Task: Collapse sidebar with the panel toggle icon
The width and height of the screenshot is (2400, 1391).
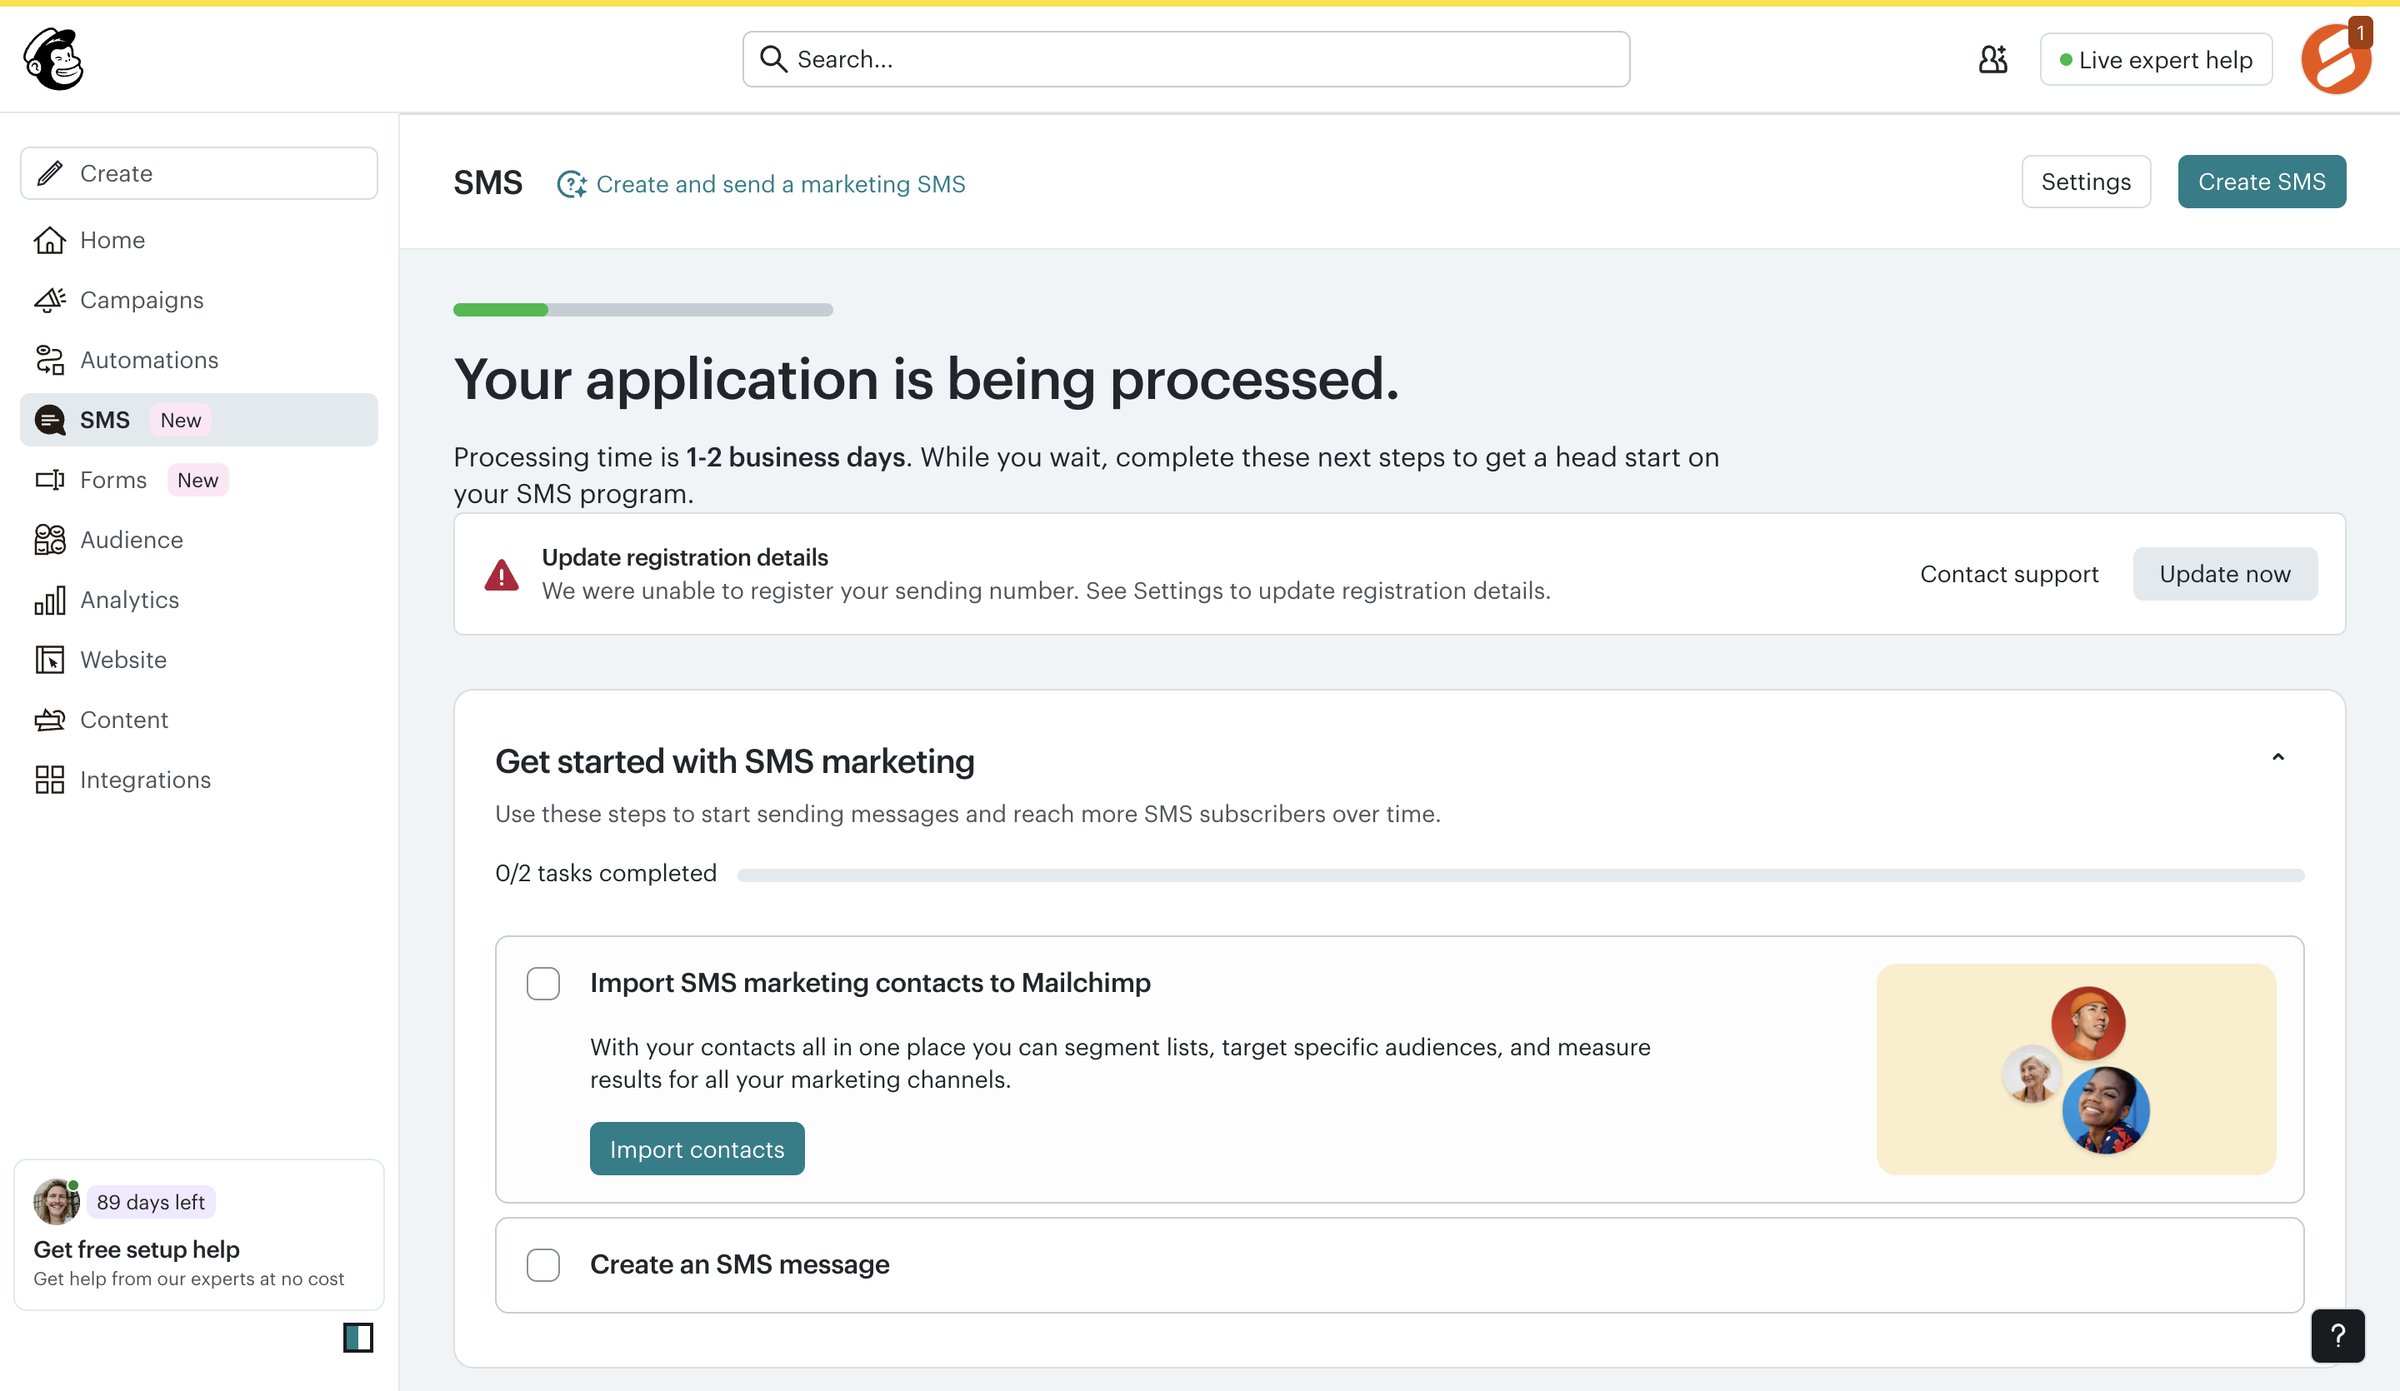Action: click(x=358, y=1337)
